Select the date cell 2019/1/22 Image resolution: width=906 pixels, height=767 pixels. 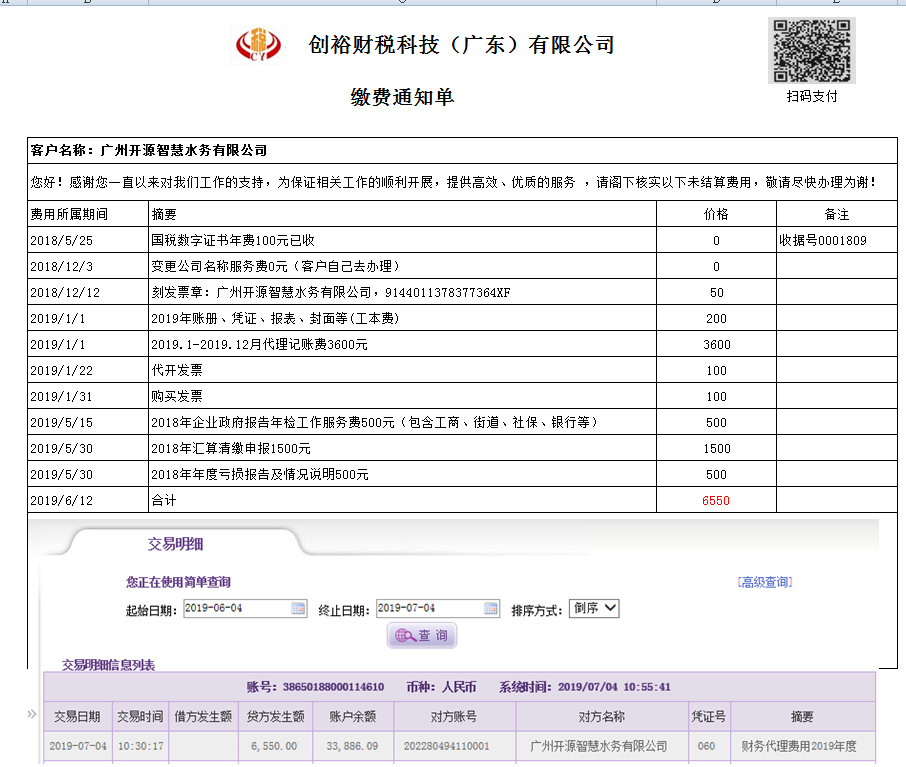(88, 370)
